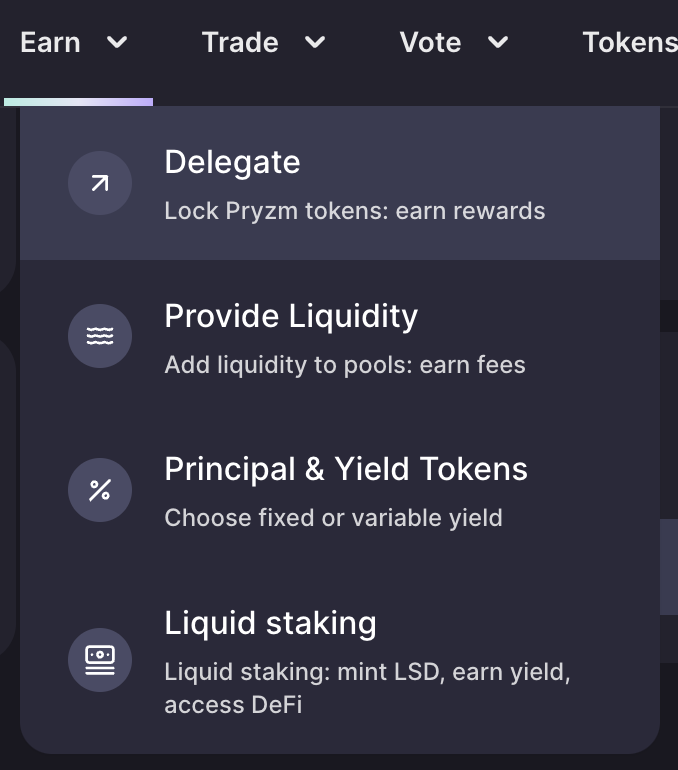Screen dimensions: 678x770
Task: Click the gradient underline beneath Earn
Action: 79,101
